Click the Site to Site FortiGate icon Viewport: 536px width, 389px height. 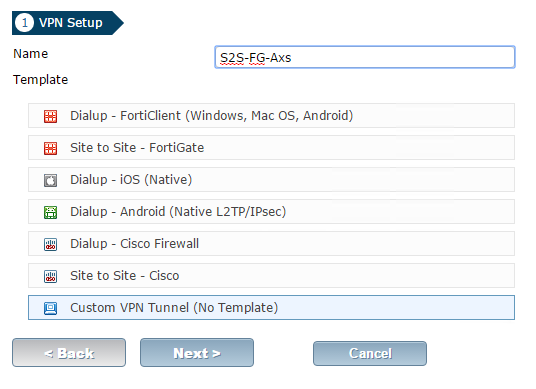pyautogui.click(x=51, y=148)
